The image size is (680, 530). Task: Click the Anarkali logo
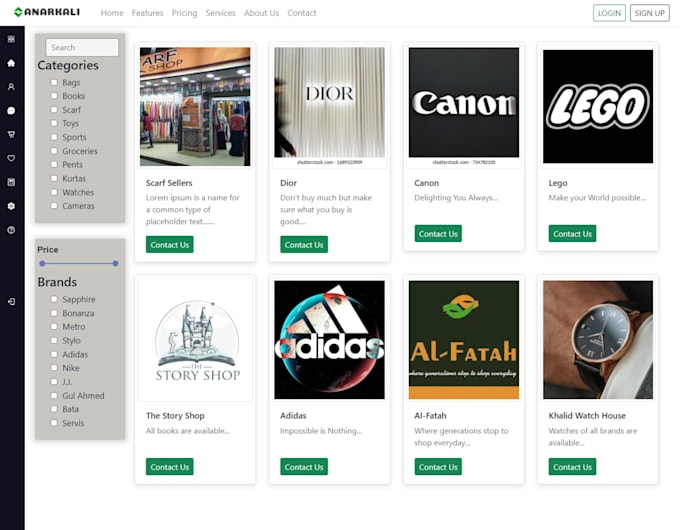(x=47, y=12)
